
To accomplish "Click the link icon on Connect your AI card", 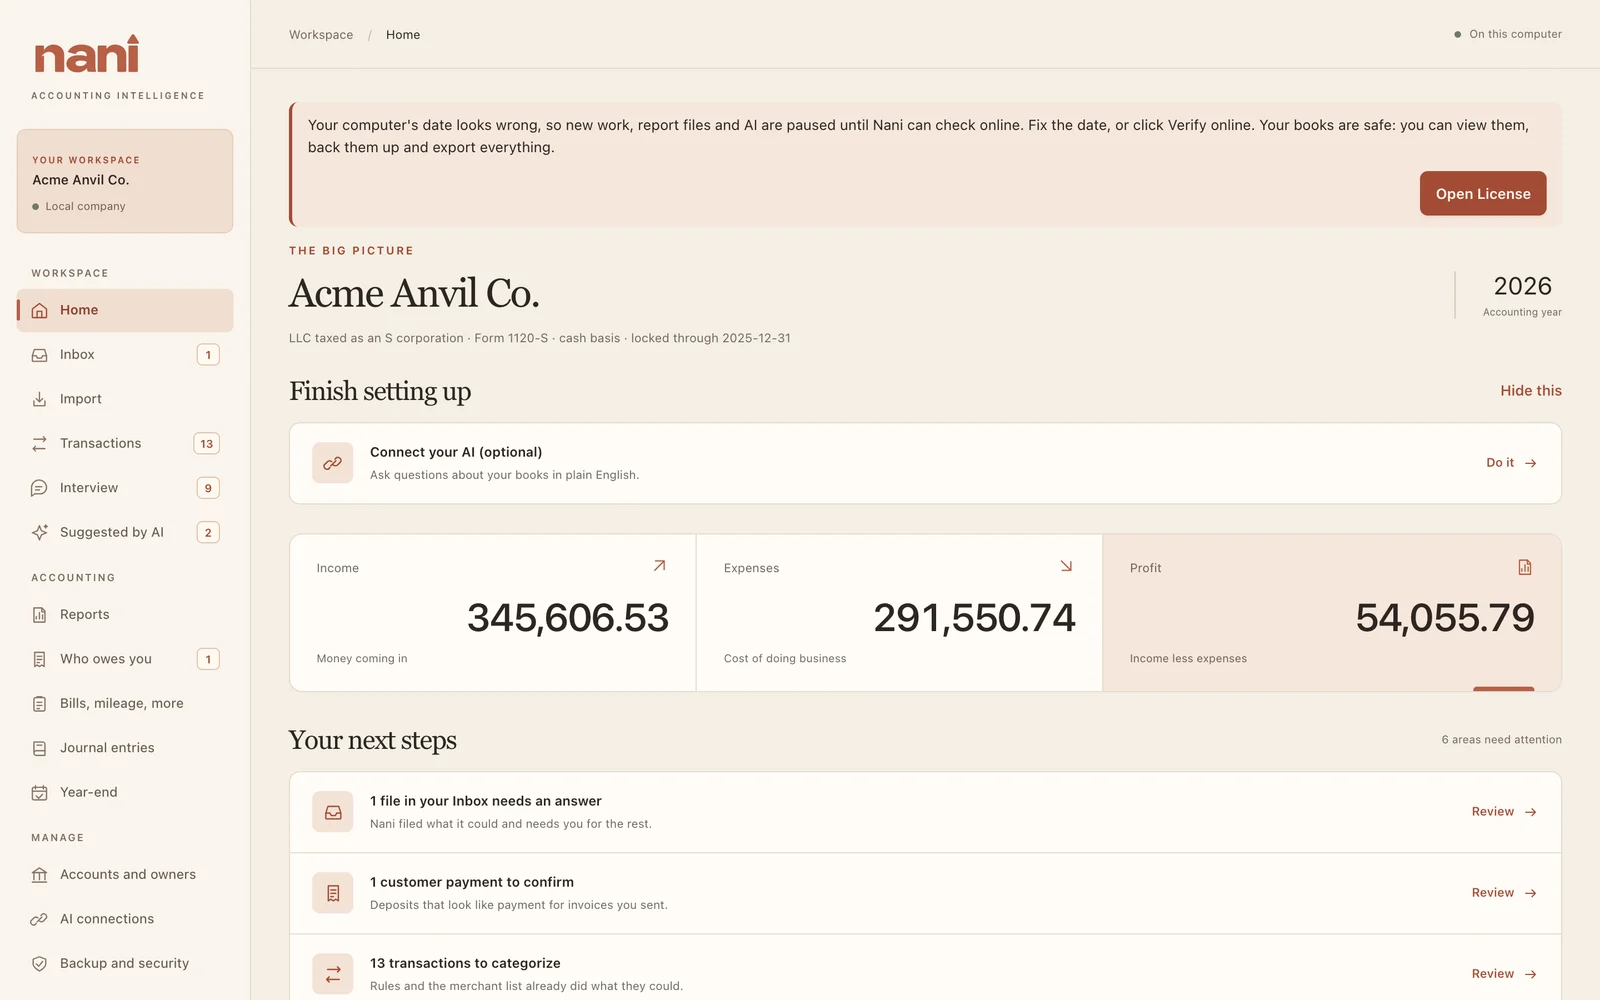I will 333,463.
